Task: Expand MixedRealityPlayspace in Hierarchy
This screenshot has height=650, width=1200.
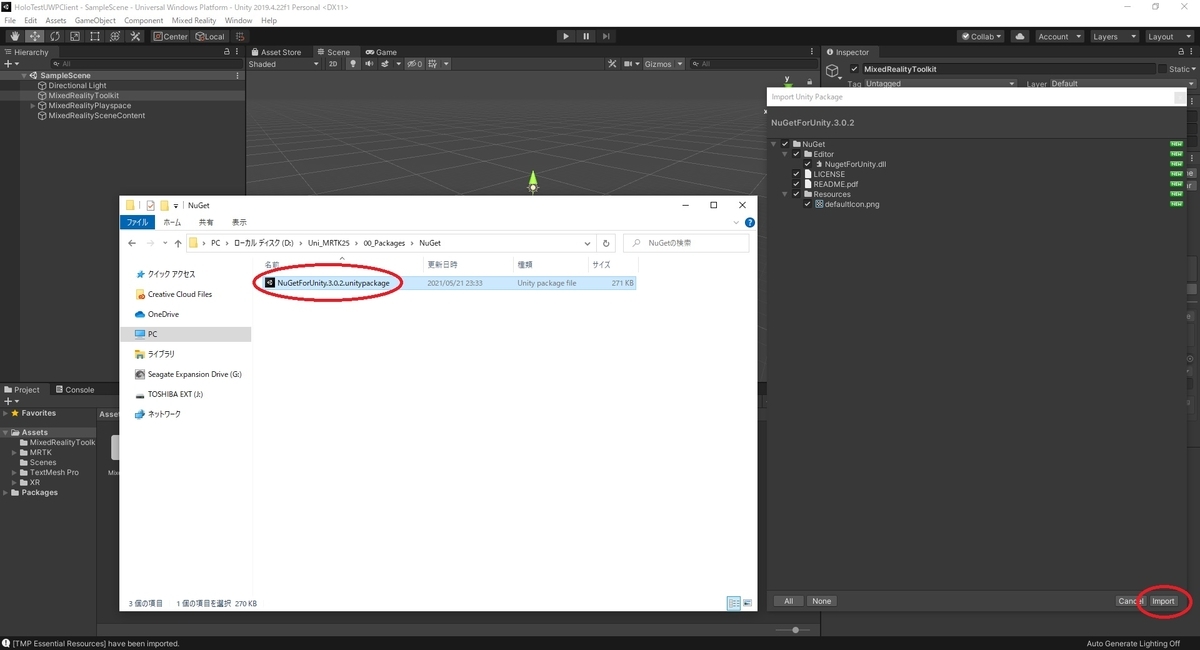Action: (x=33, y=106)
